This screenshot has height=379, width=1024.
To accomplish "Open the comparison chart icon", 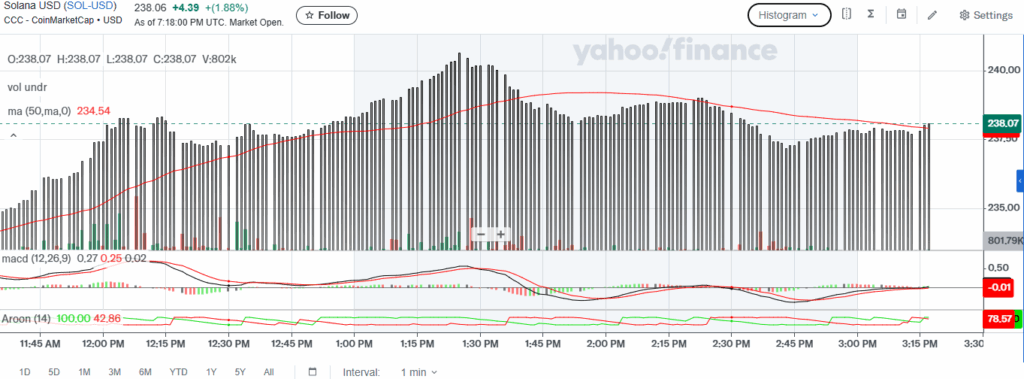I will click(x=846, y=14).
